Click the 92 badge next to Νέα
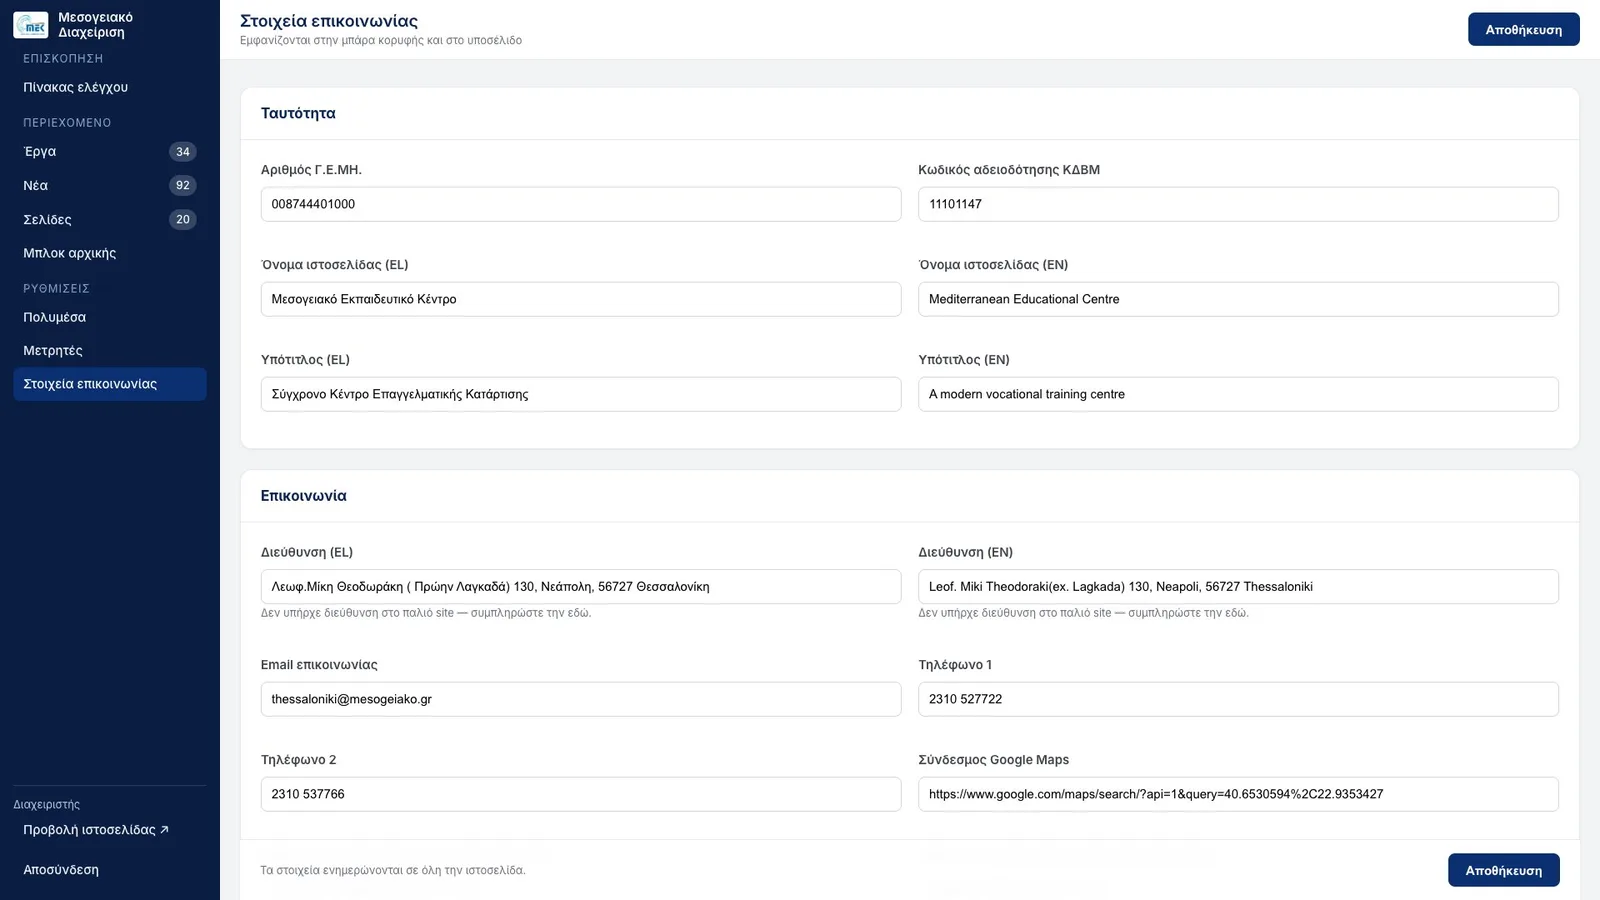 pyautogui.click(x=182, y=185)
